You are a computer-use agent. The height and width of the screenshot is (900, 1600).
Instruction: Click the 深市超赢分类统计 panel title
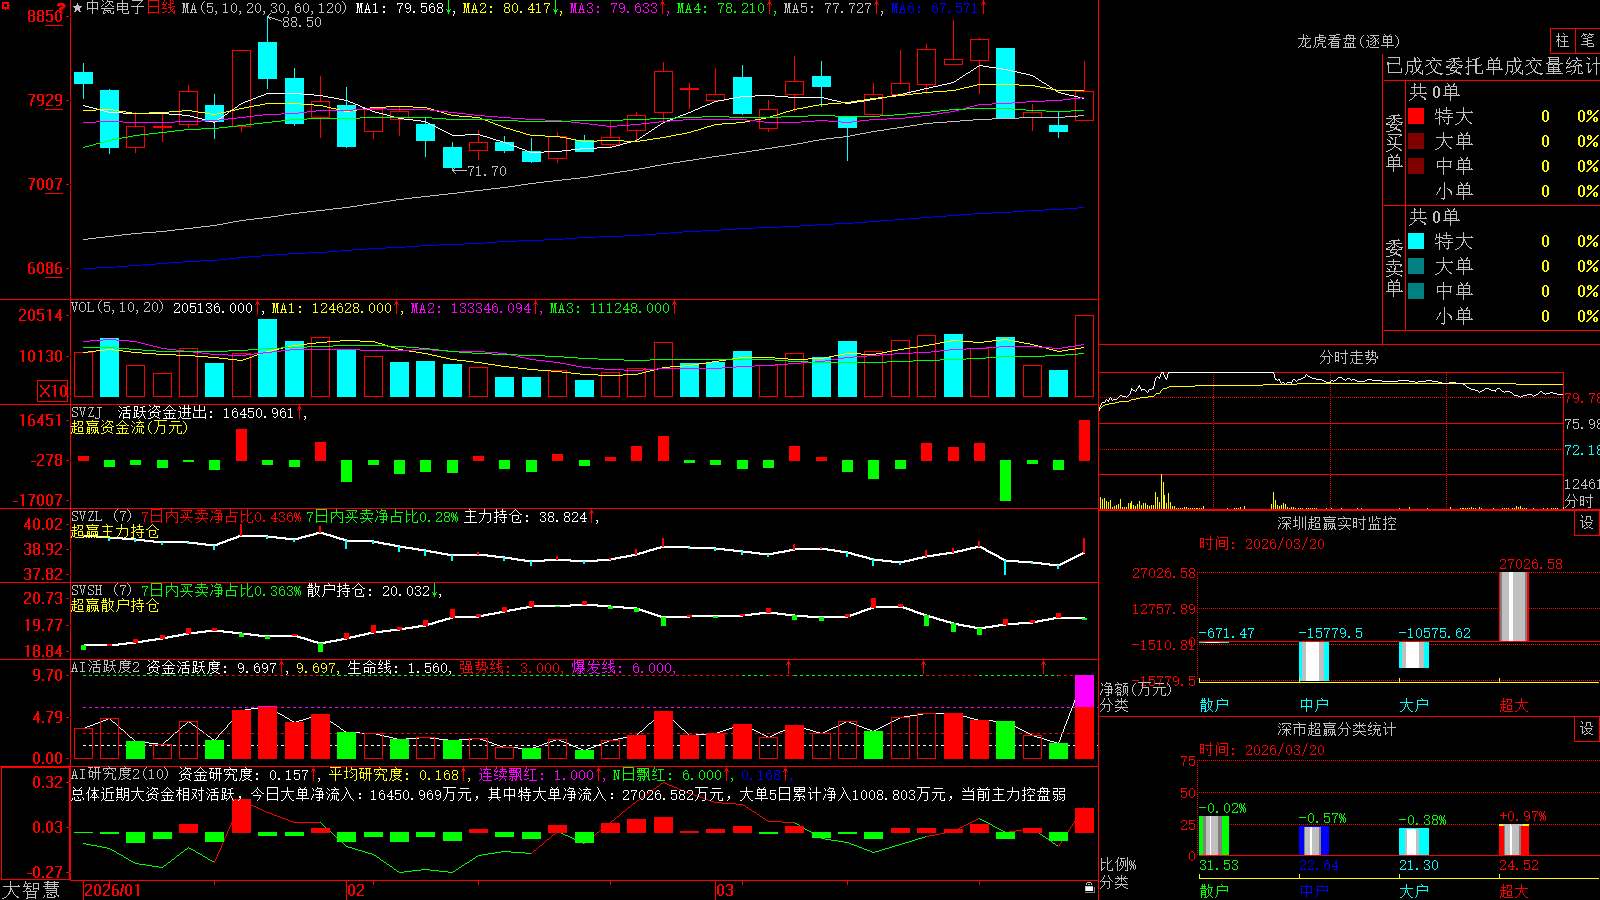(1336, 729)
